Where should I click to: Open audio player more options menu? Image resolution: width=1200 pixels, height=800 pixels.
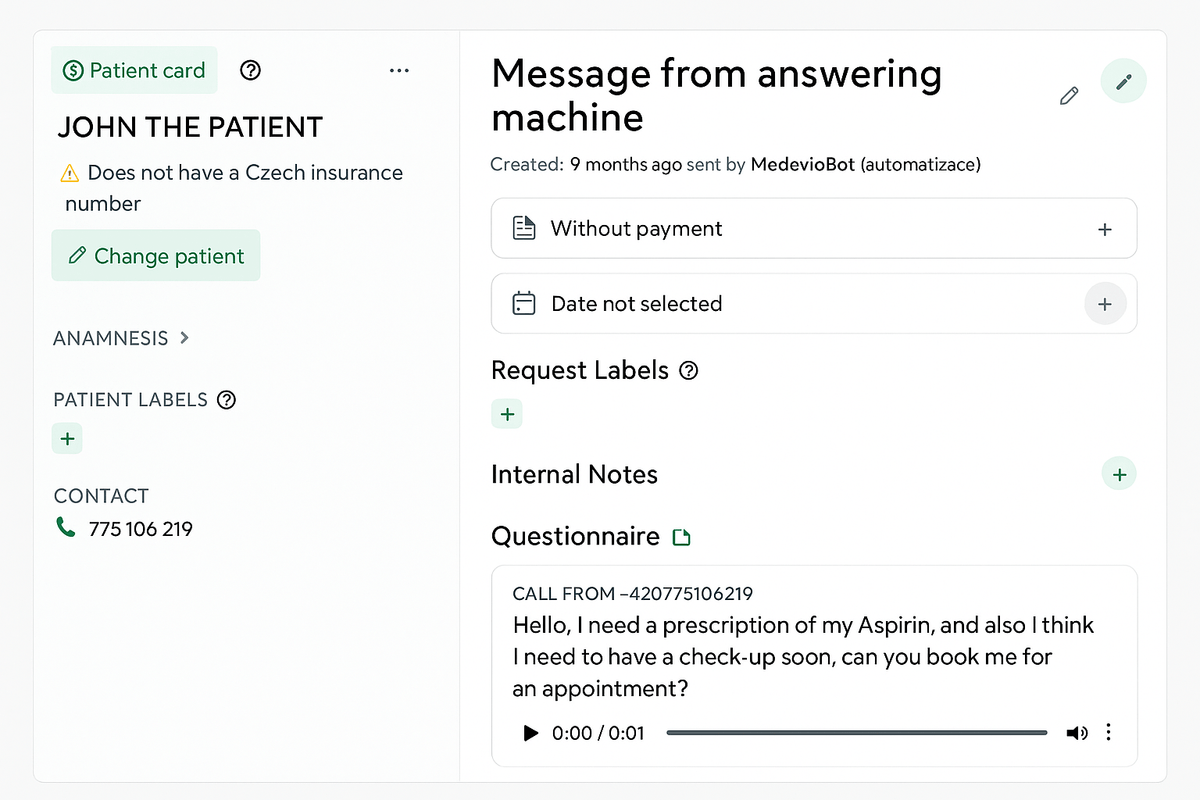(1108, 733)
